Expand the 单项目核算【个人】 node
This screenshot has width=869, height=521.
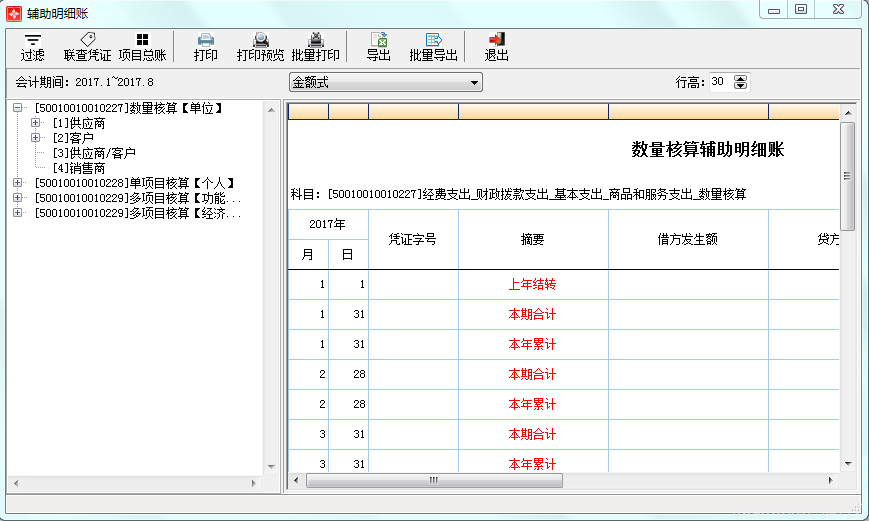18,182
